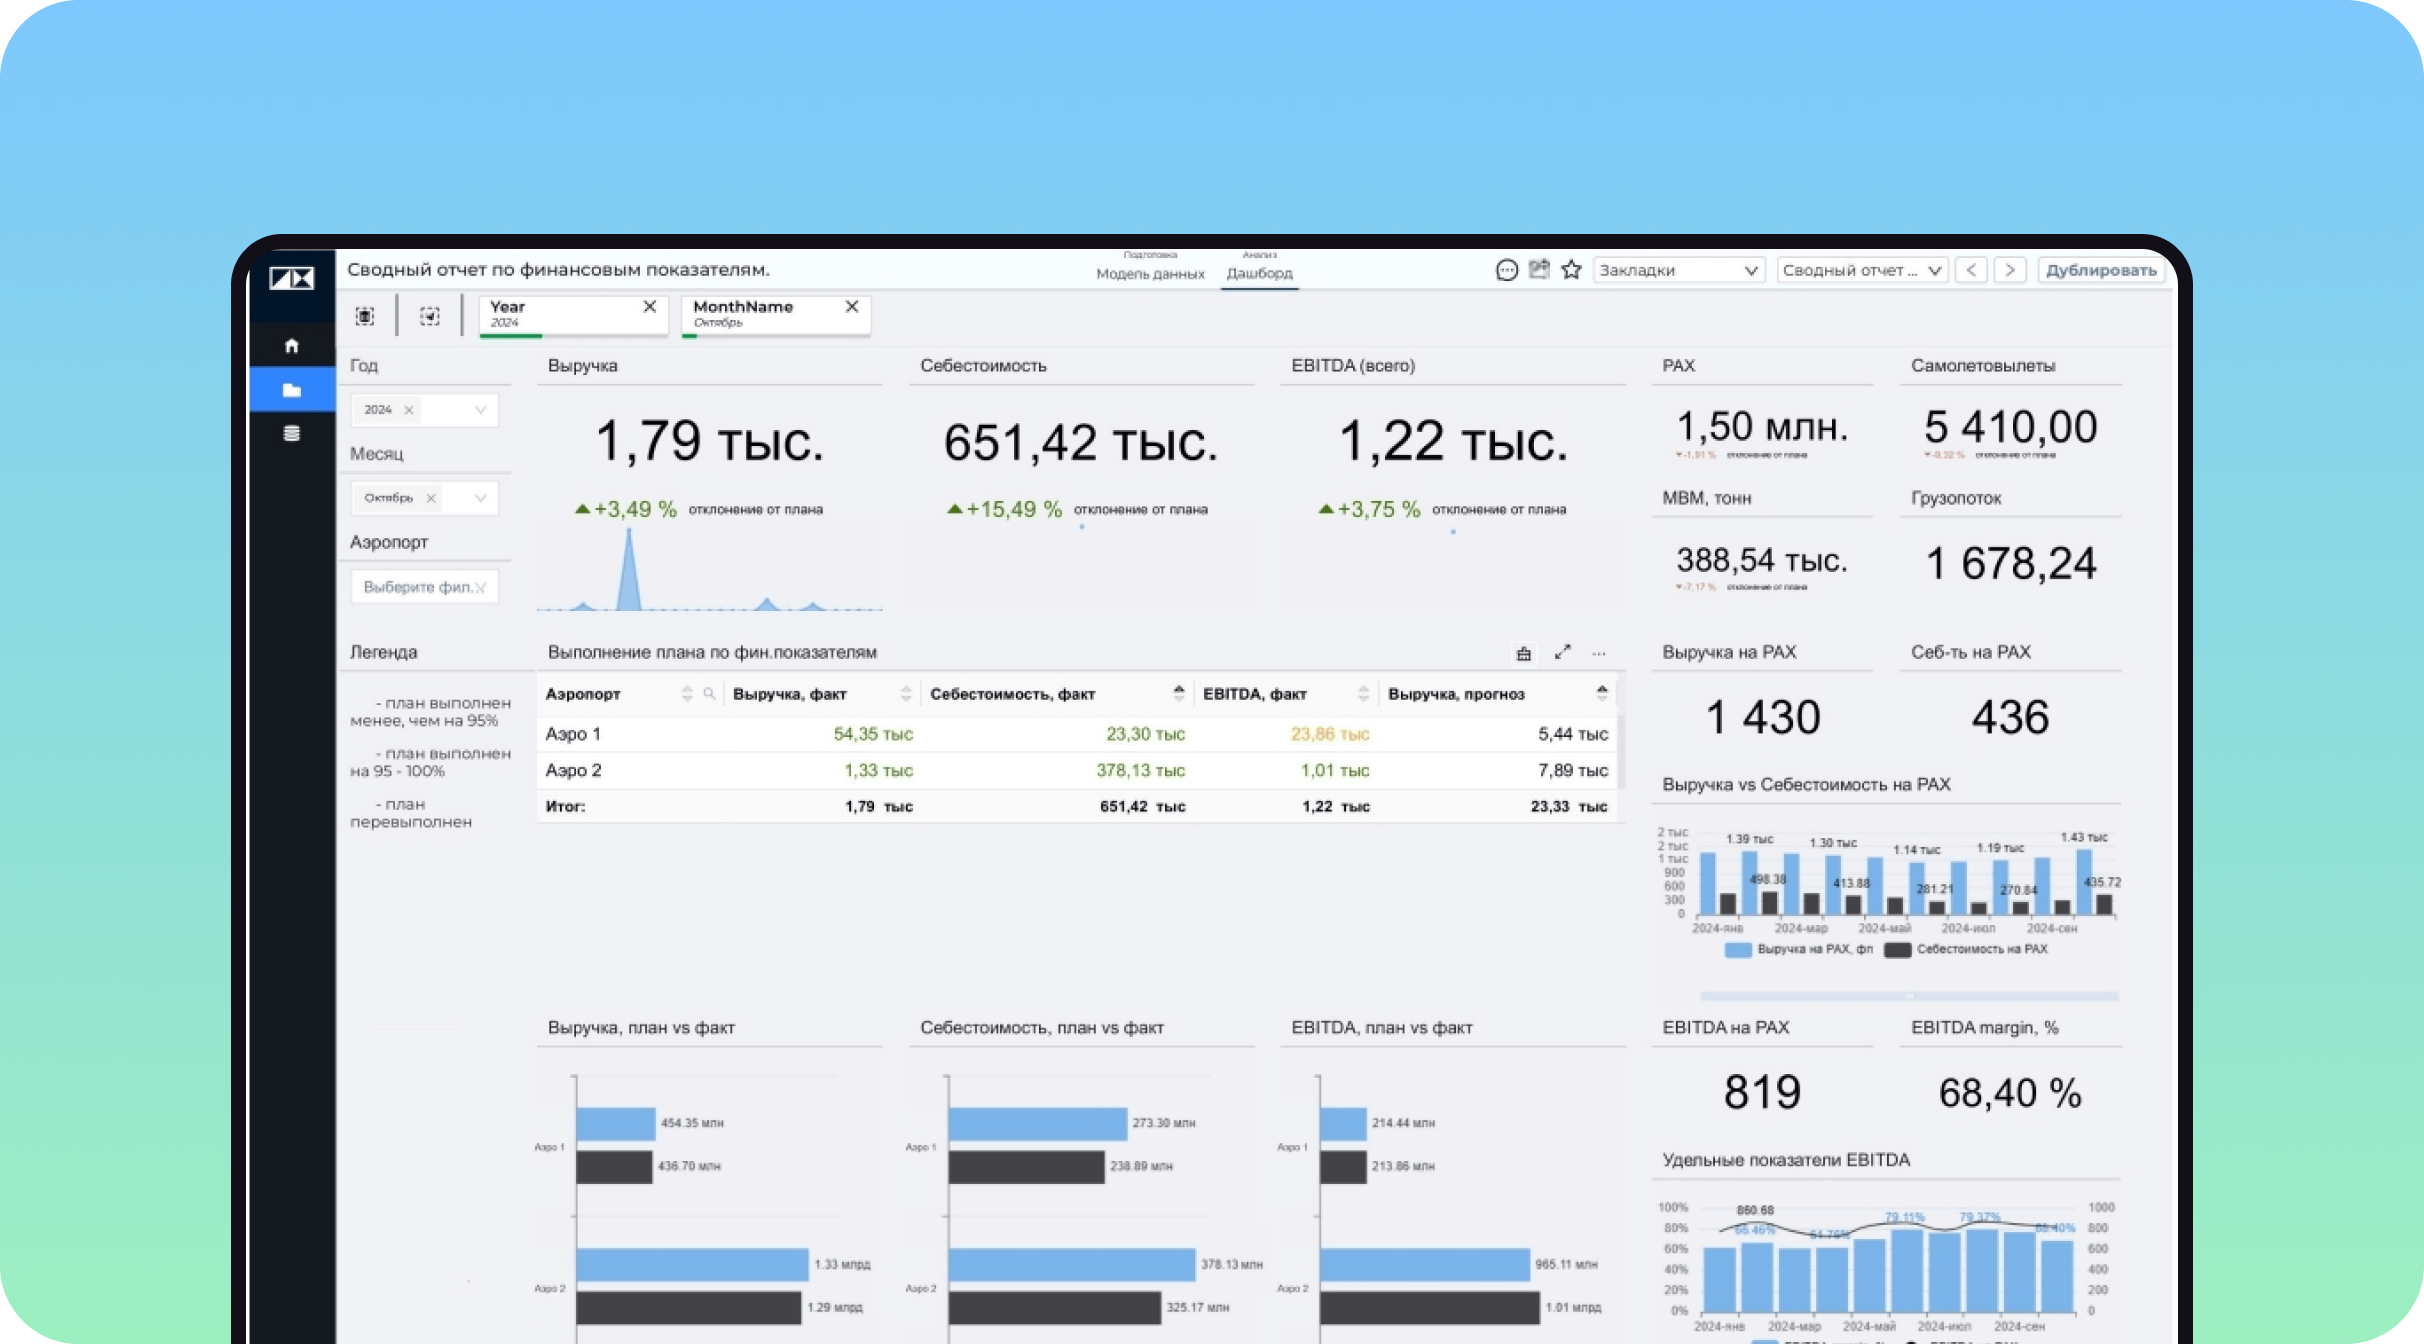Open the plan table more options ellipsis
The image size is (2424, 1344).
(x=1599, y=653)
